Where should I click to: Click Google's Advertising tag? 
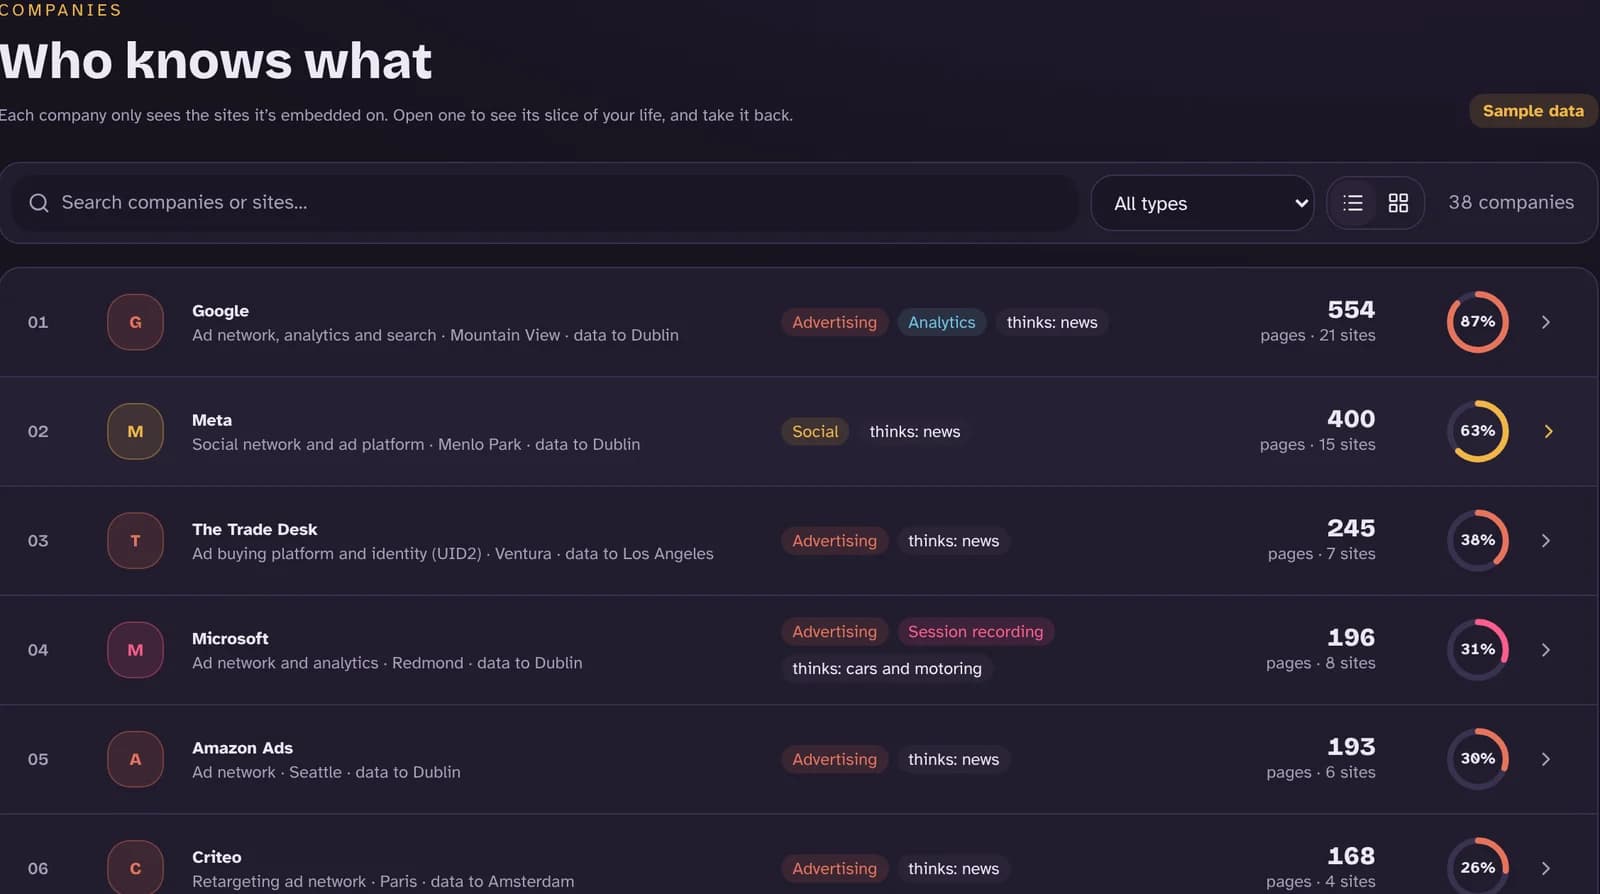point(834,322)
